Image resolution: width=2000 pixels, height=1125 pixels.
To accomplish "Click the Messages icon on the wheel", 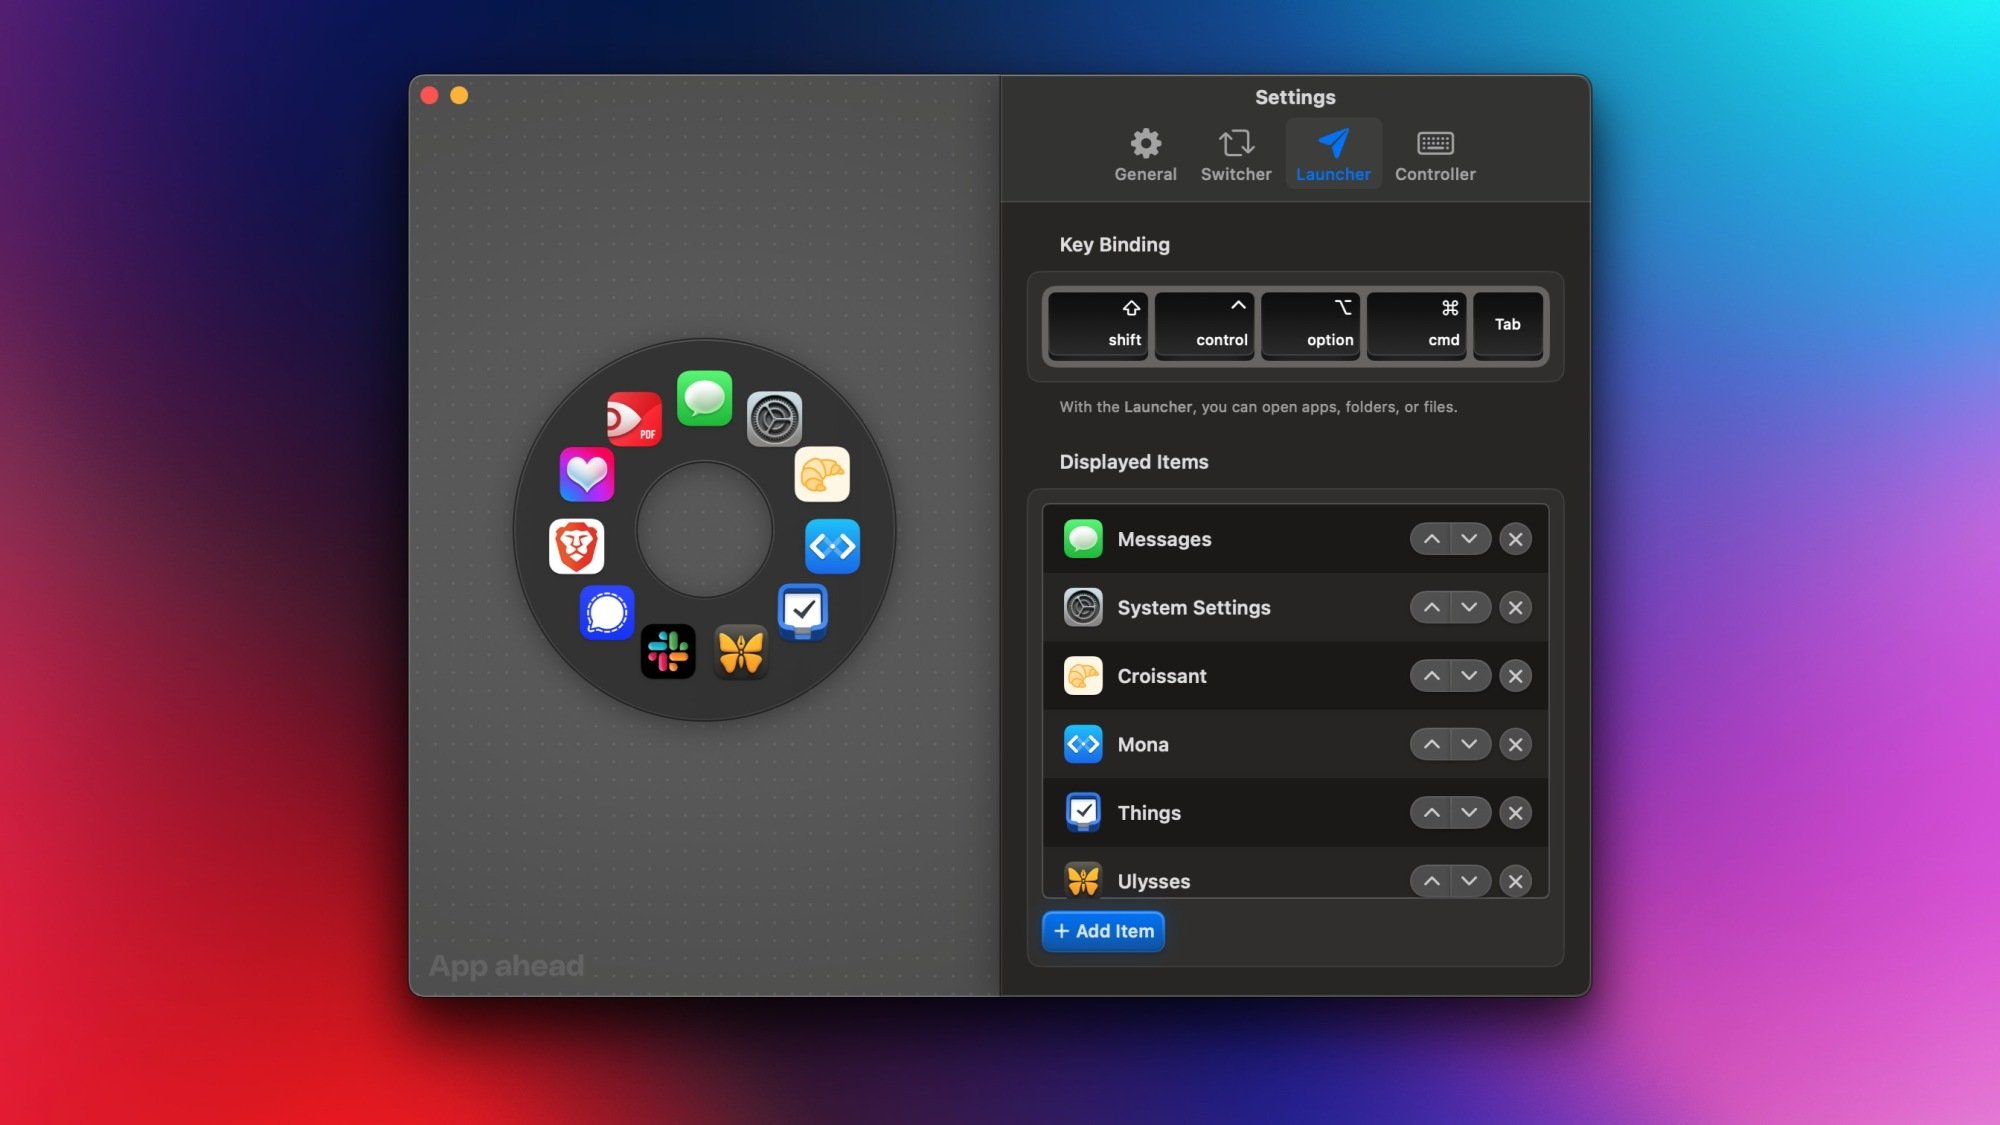I will tap(705, 398).
